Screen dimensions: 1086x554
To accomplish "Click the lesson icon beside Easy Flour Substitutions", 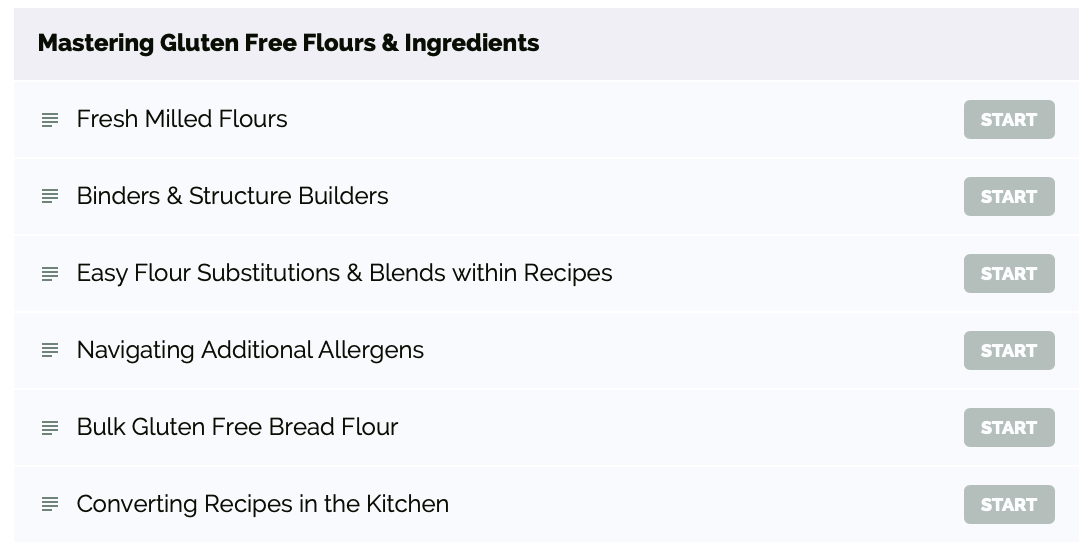I will 49,274.
